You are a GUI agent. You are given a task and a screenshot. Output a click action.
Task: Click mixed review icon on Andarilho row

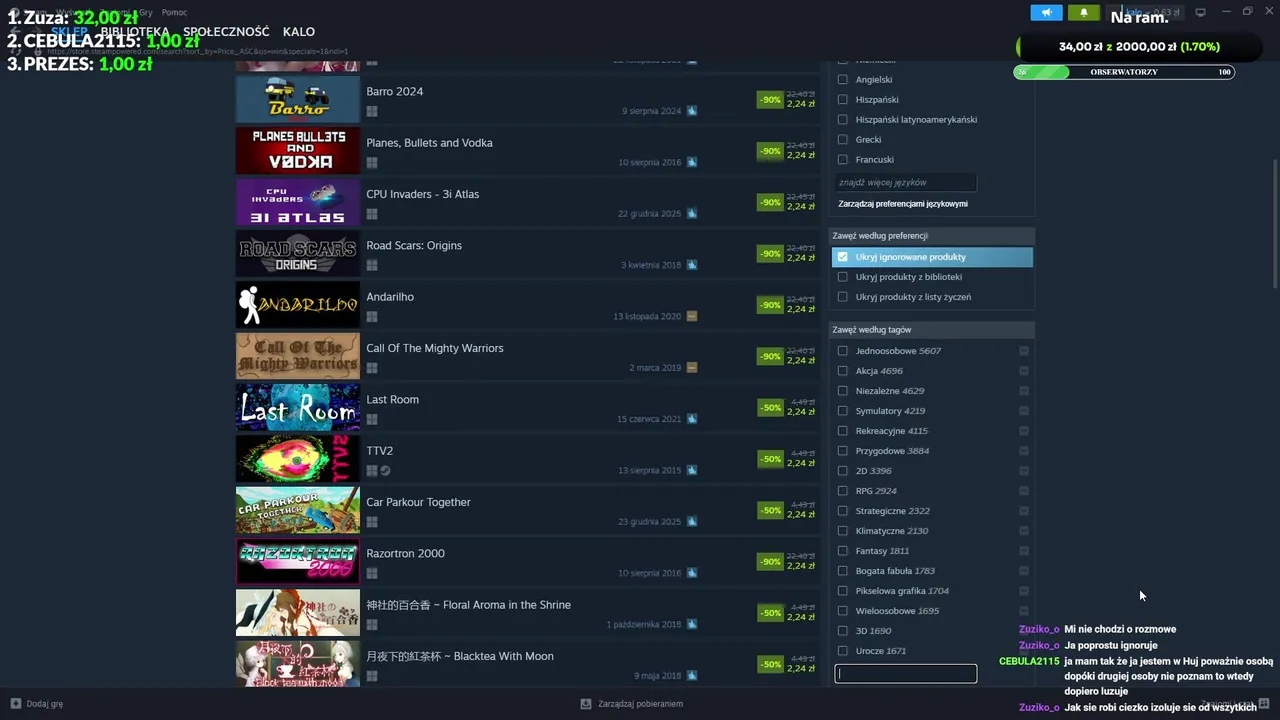tap(692, 316)
